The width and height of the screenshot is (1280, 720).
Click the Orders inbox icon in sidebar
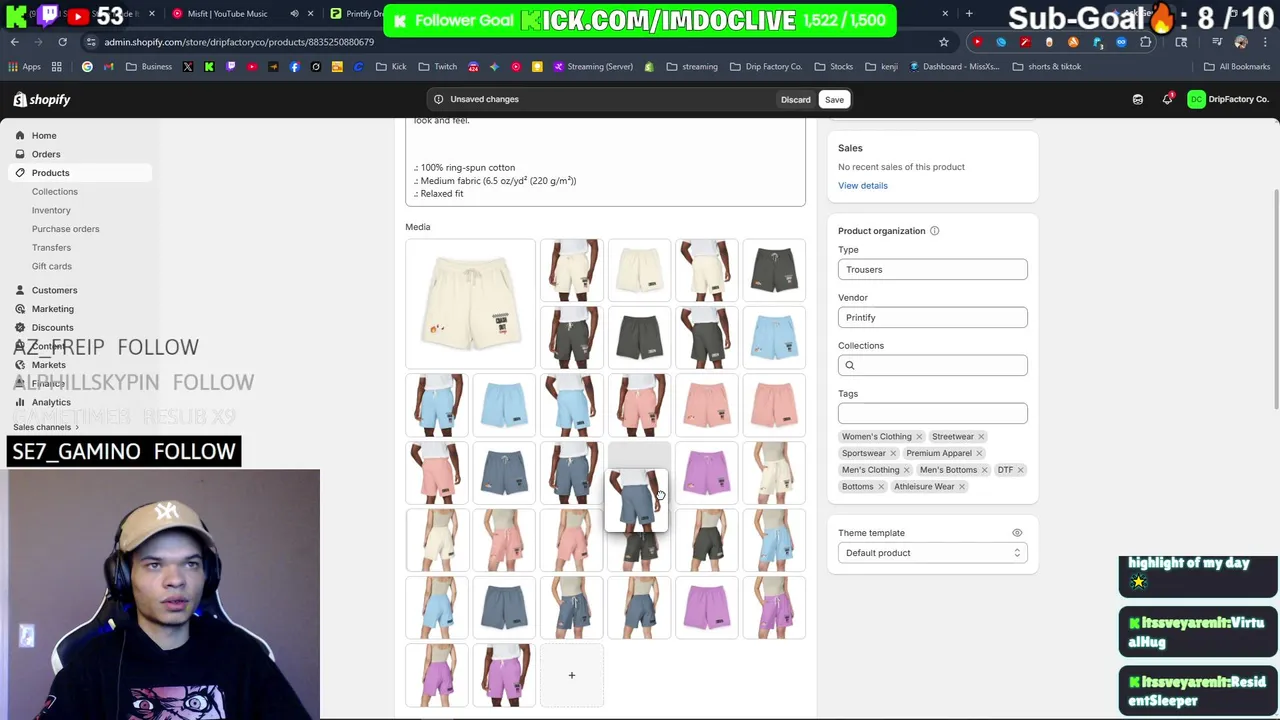pos(20,154)
